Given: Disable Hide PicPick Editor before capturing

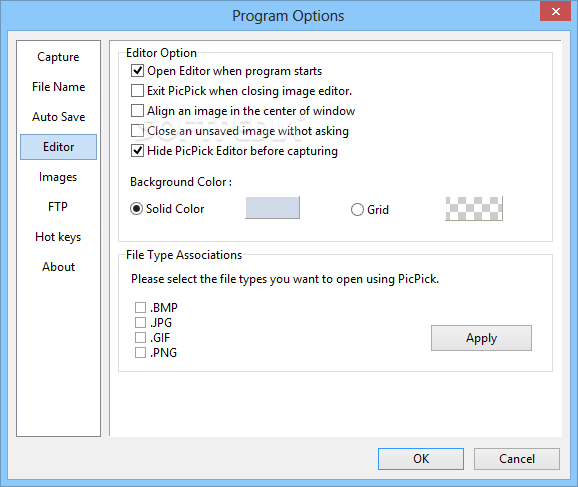Looking at the screenshot, I should tap(137, 150).
